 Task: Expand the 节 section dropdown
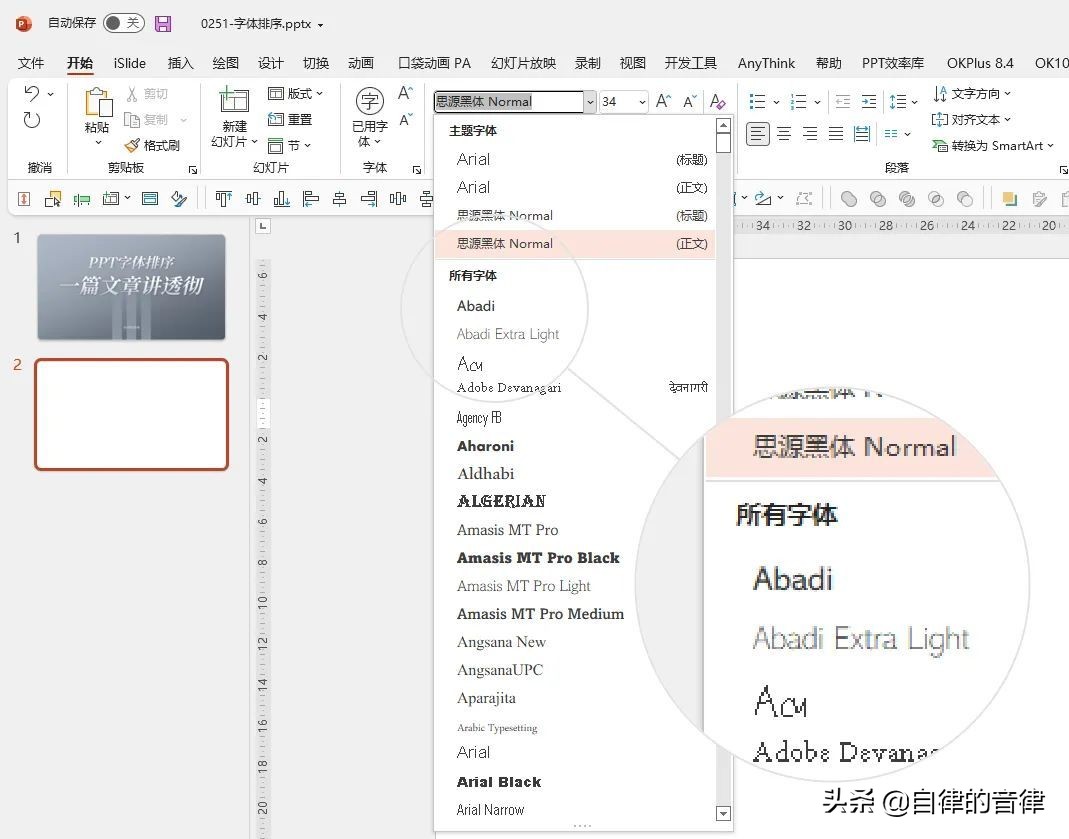coord(292,145)
